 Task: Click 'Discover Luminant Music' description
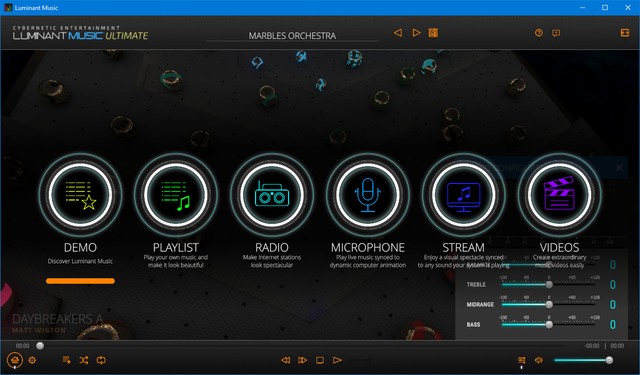coord(80,261)
